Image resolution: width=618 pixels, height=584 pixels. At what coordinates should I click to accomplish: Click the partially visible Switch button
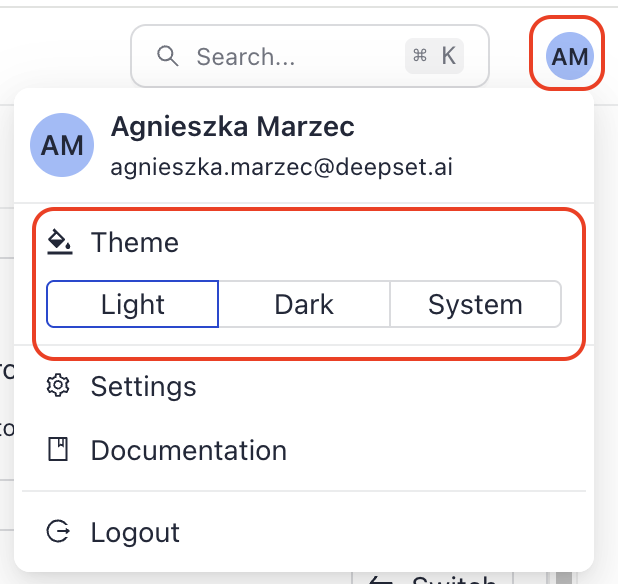[432, 578]
